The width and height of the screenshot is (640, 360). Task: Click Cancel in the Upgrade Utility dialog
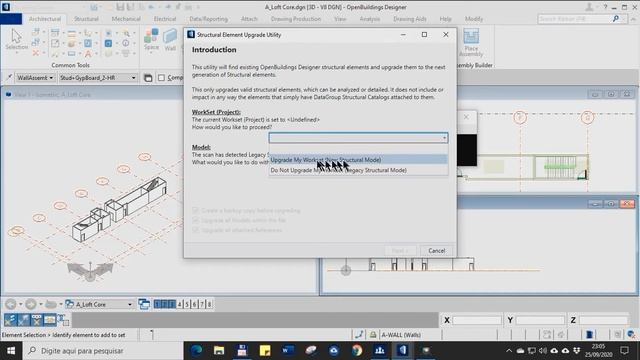coord(436,251)
